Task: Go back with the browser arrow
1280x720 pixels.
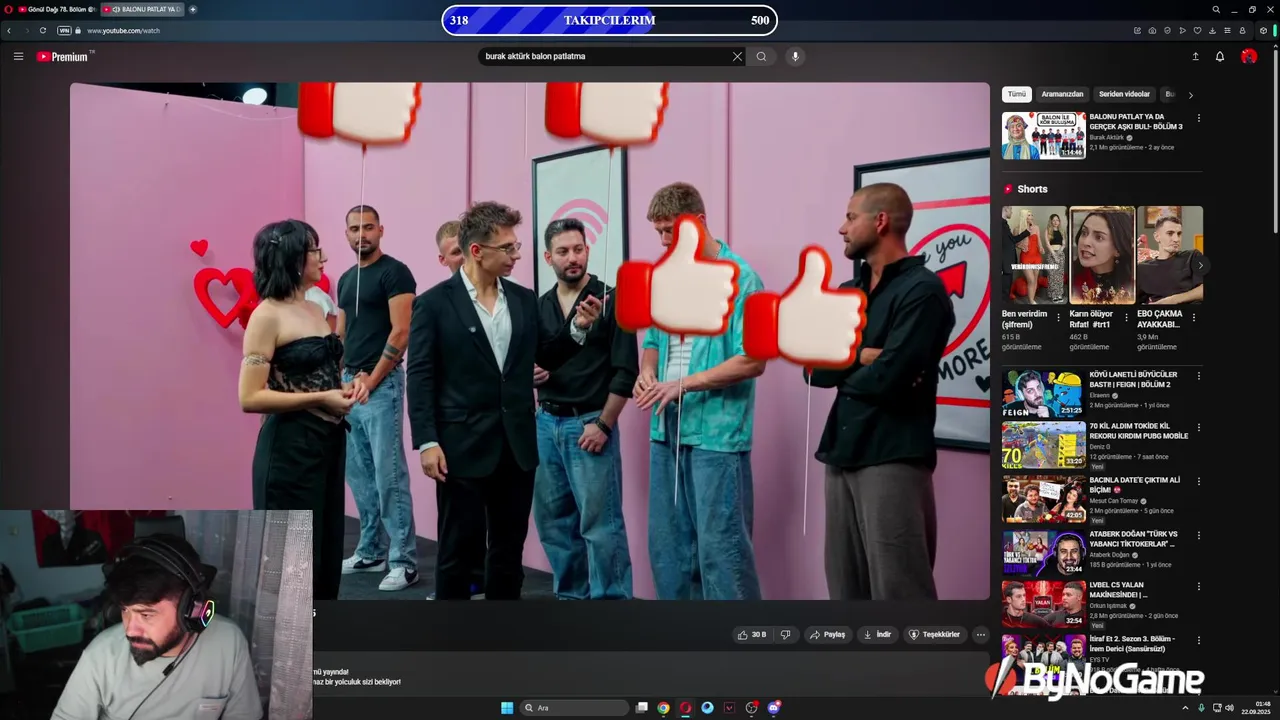Action: tap(9, 30)
